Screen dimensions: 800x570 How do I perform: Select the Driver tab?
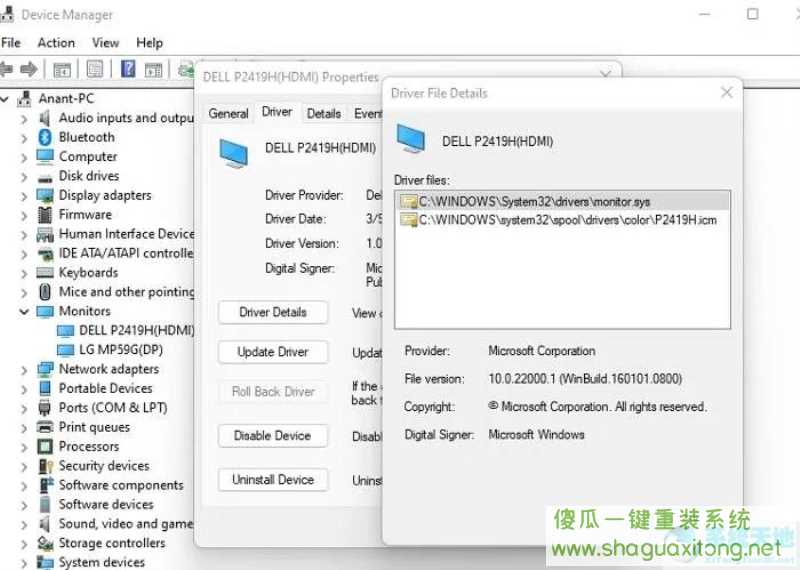click(277, 112)
